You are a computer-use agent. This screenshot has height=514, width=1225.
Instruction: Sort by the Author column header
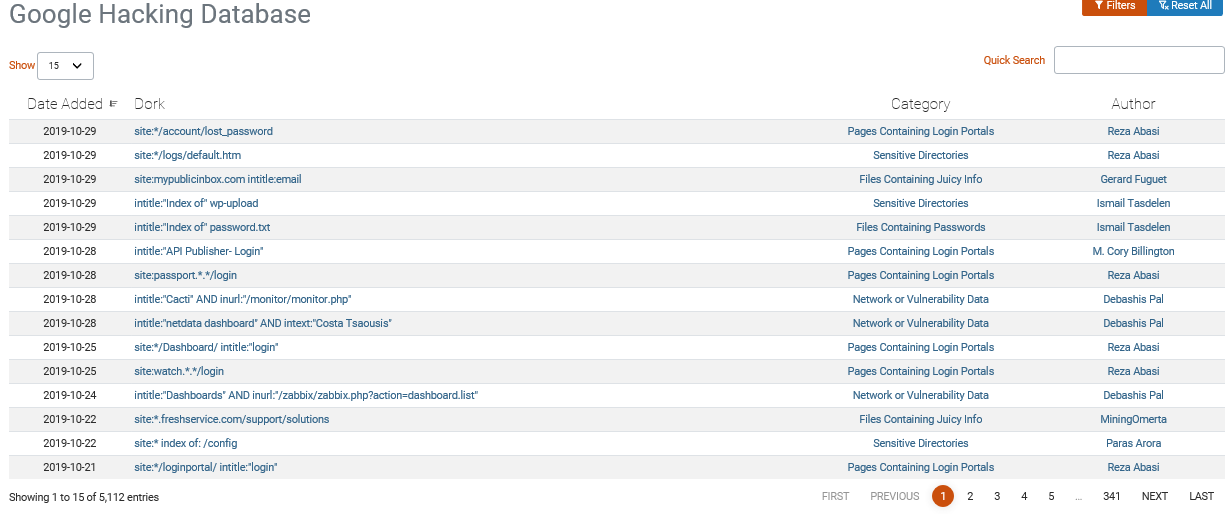click(x=1133, y=103)
